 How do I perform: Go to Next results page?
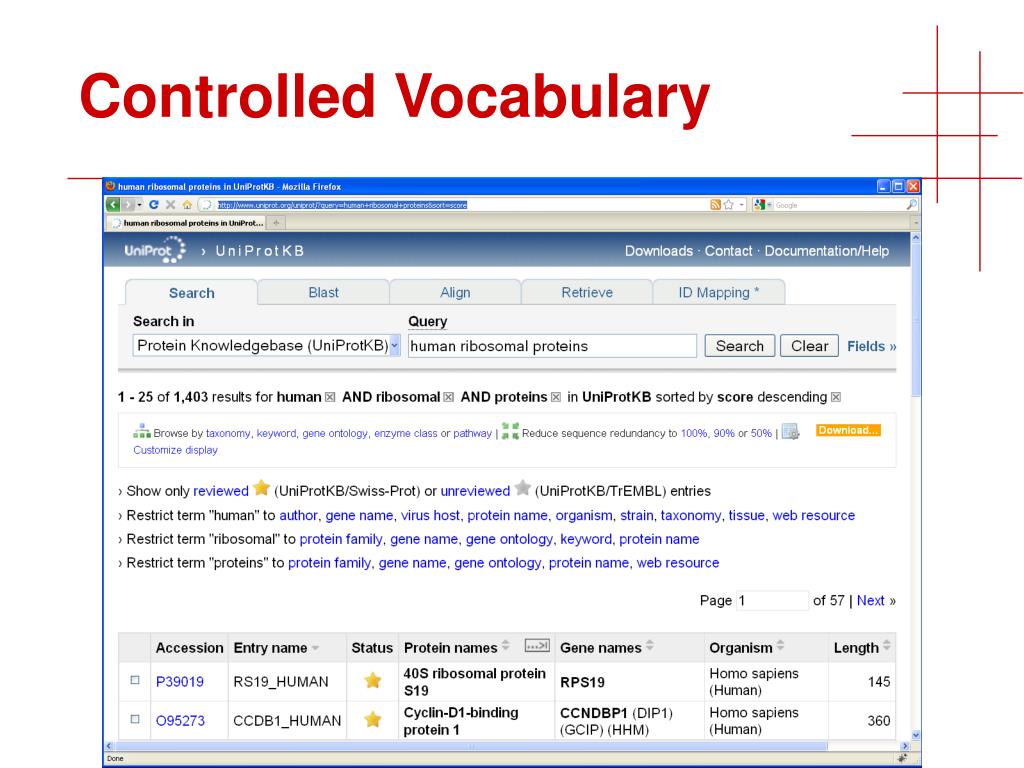click(x=871, y=600)
